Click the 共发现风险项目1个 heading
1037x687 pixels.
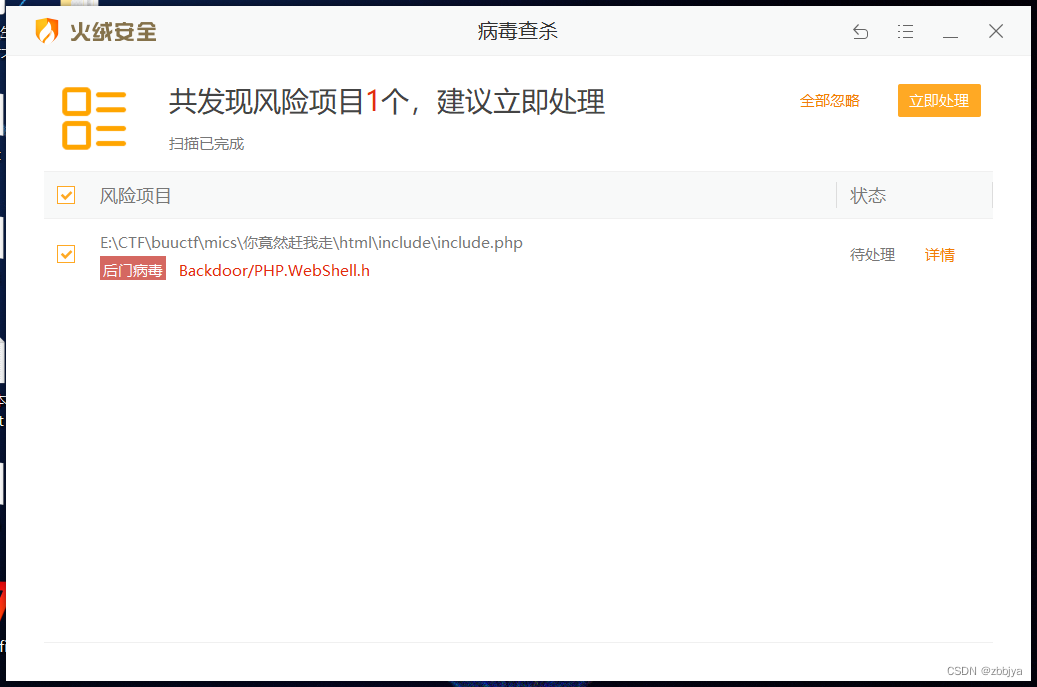(387, 102)
